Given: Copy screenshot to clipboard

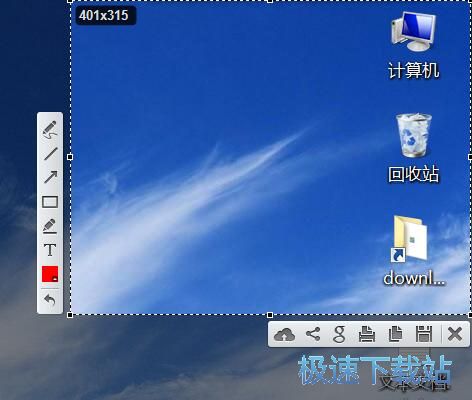Looking at the screenshot, I should click(395, 334).
